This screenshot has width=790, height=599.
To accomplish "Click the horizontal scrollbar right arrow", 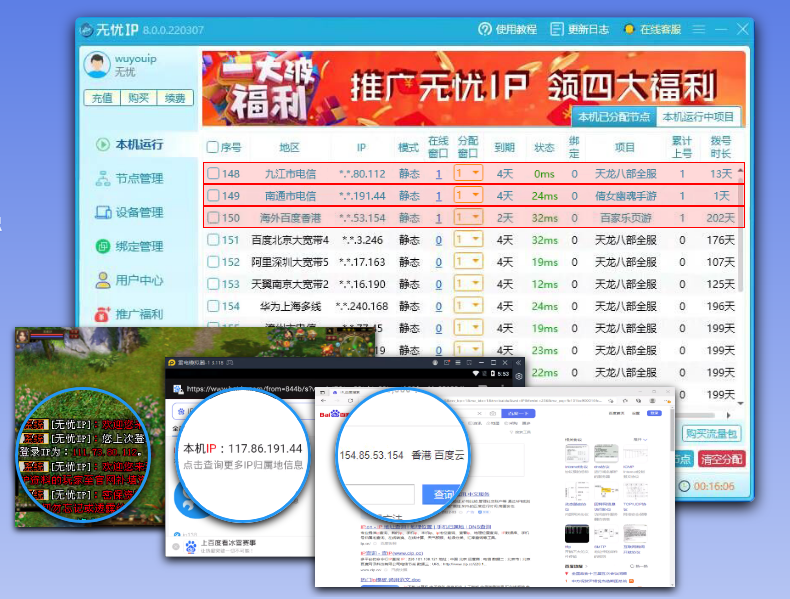I will pos(729,415).
